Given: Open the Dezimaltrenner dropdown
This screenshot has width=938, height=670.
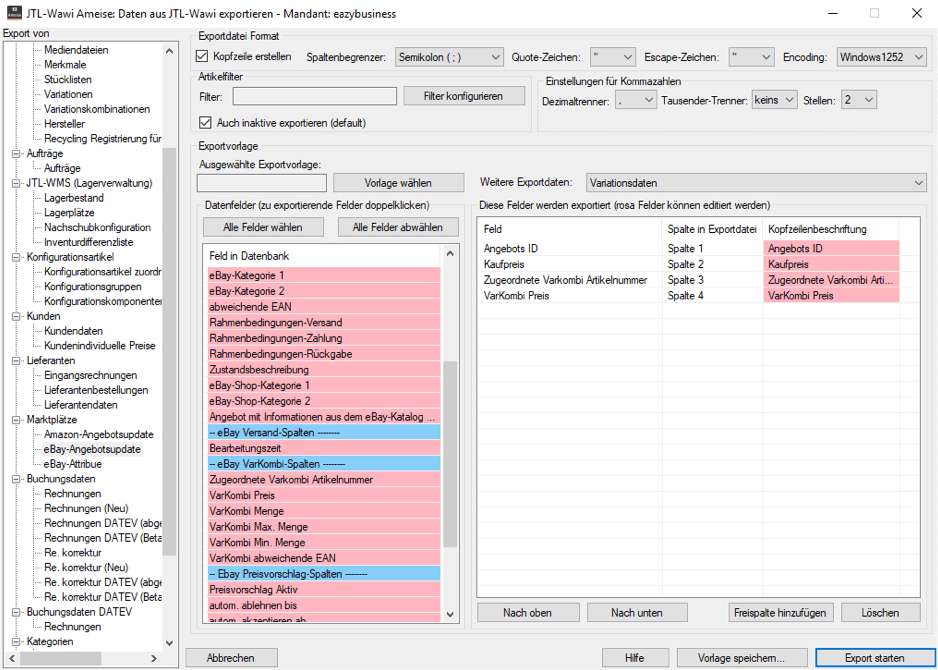Looking at the screenshot, I should point(636,100).
